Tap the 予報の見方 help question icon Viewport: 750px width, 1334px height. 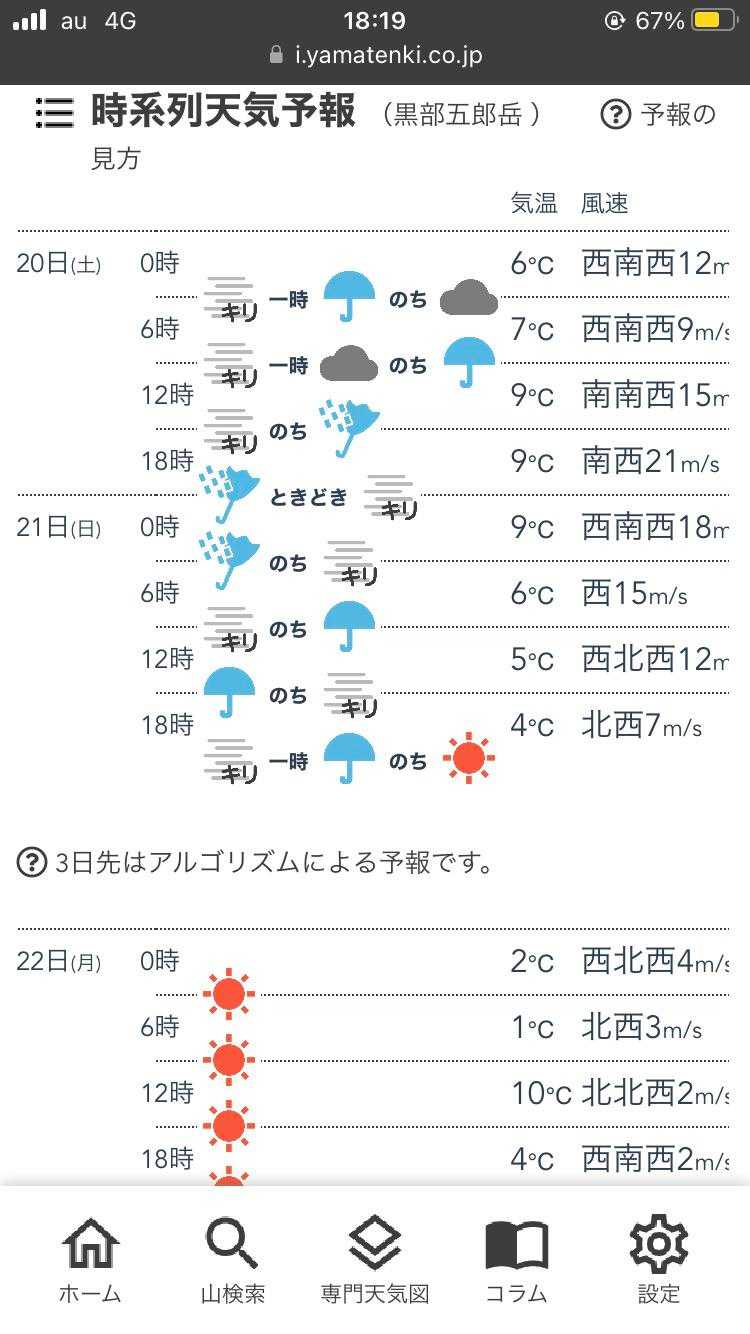(616, 114)
